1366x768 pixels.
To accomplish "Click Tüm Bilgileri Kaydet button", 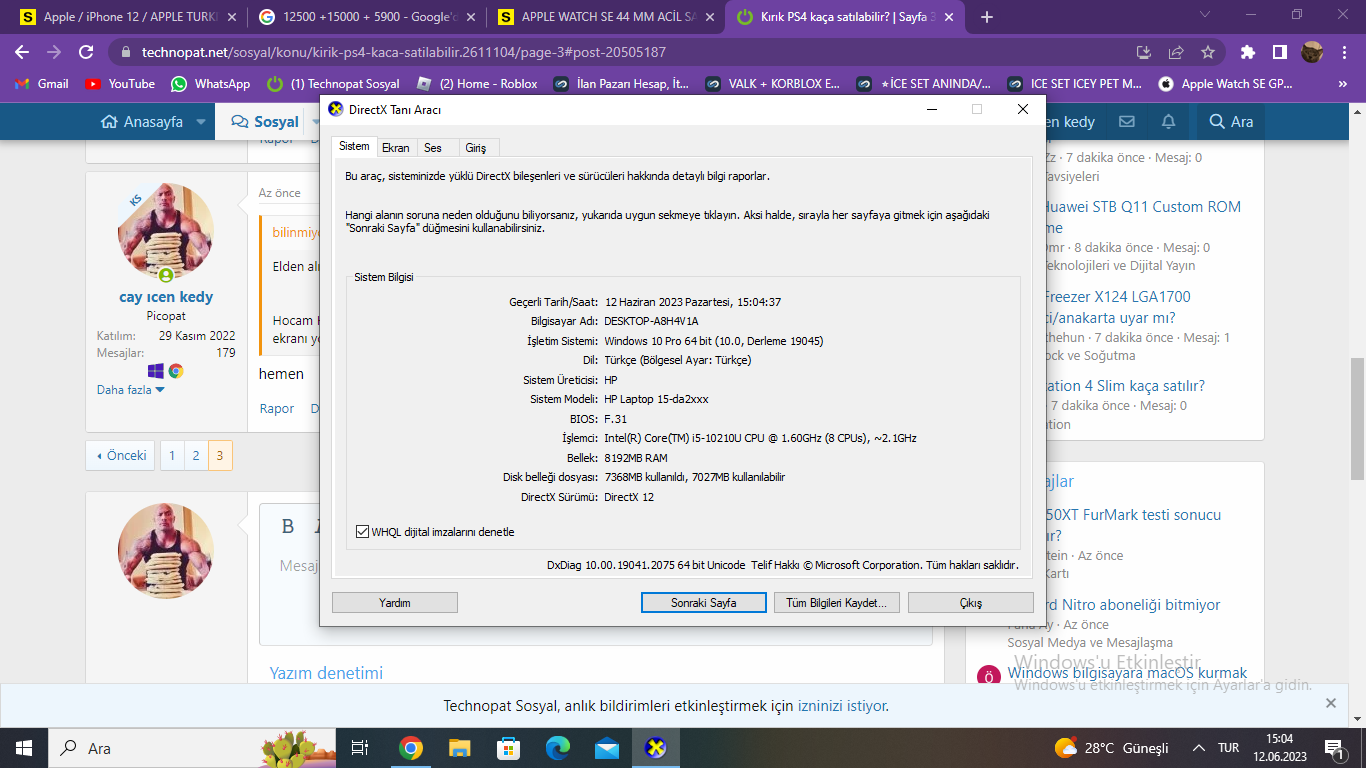I will pyautogui.click(x=837, y=603).
